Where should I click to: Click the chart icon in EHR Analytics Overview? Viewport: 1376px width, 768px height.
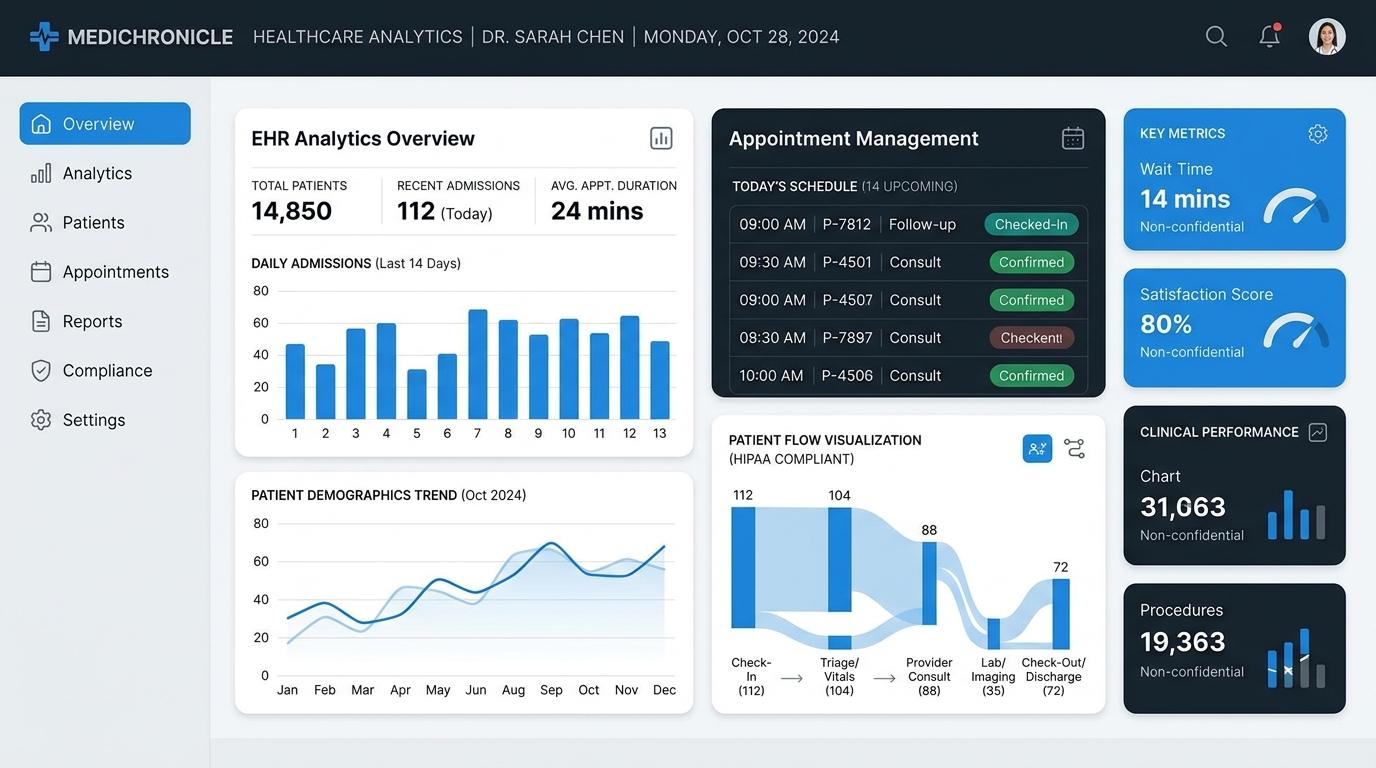tap(661, 138)
